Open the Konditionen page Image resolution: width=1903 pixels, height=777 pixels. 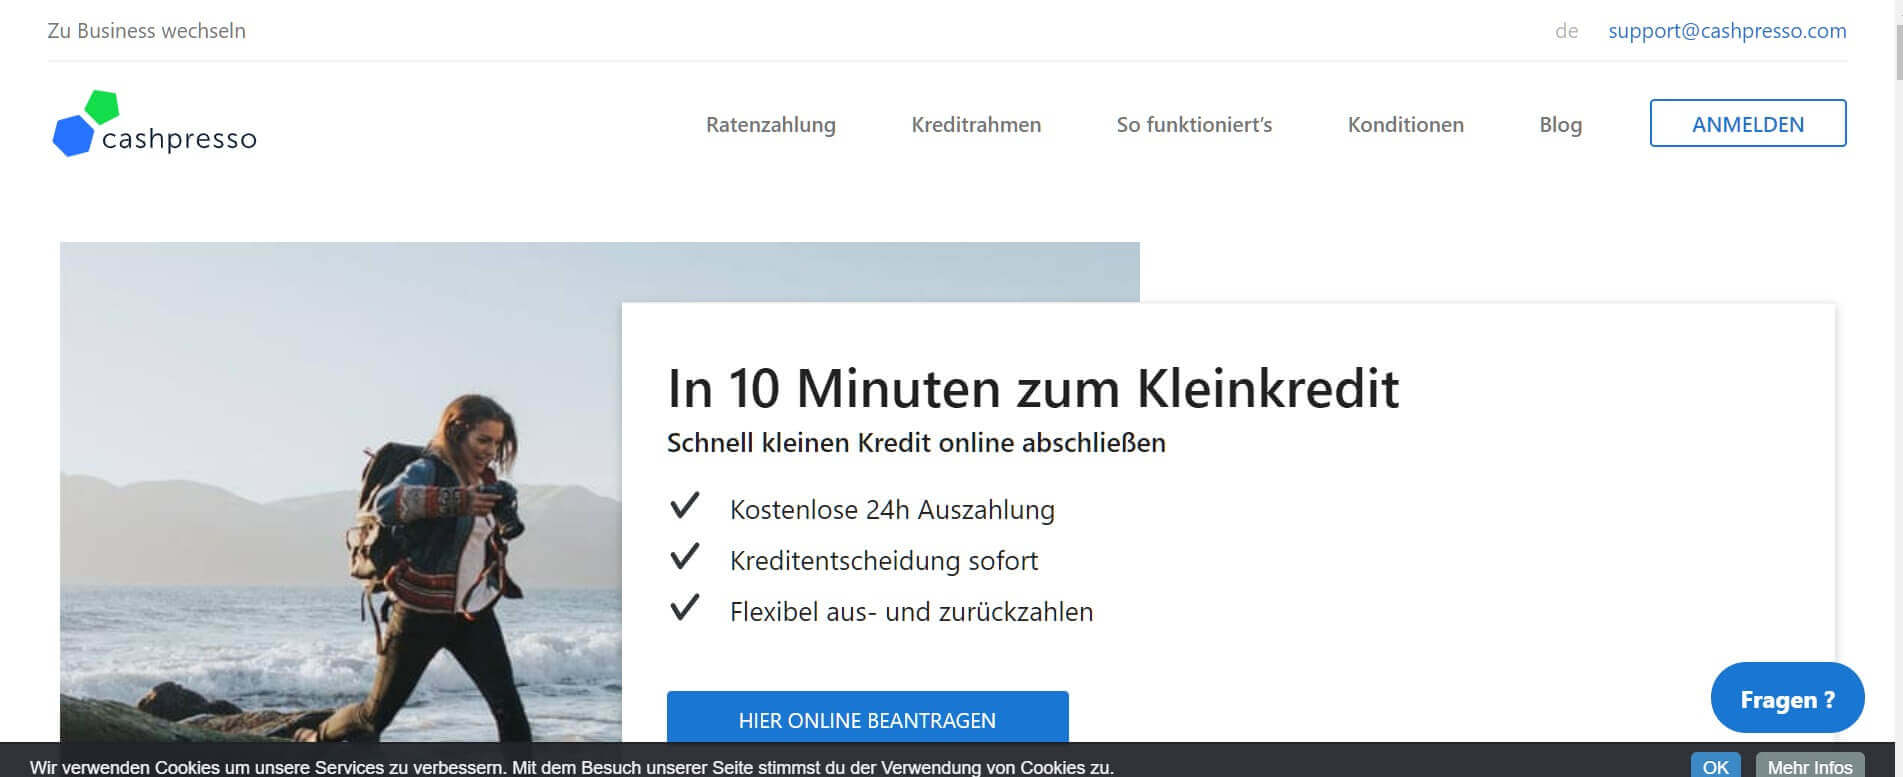click(x=1405, y=125)
